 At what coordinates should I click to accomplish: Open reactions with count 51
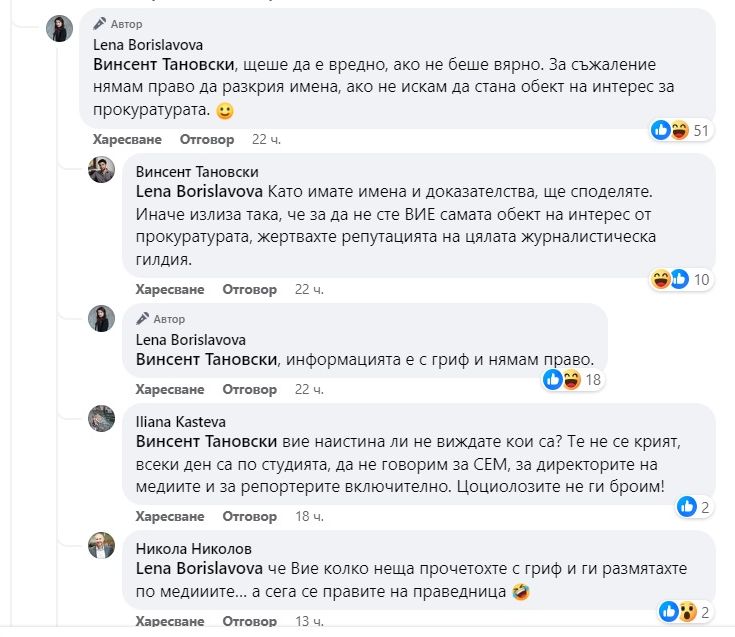click(x=680, y=130)
